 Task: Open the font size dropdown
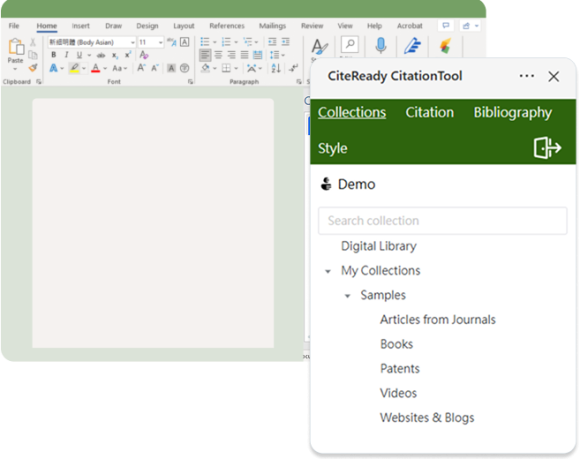[x=160, y=43]
